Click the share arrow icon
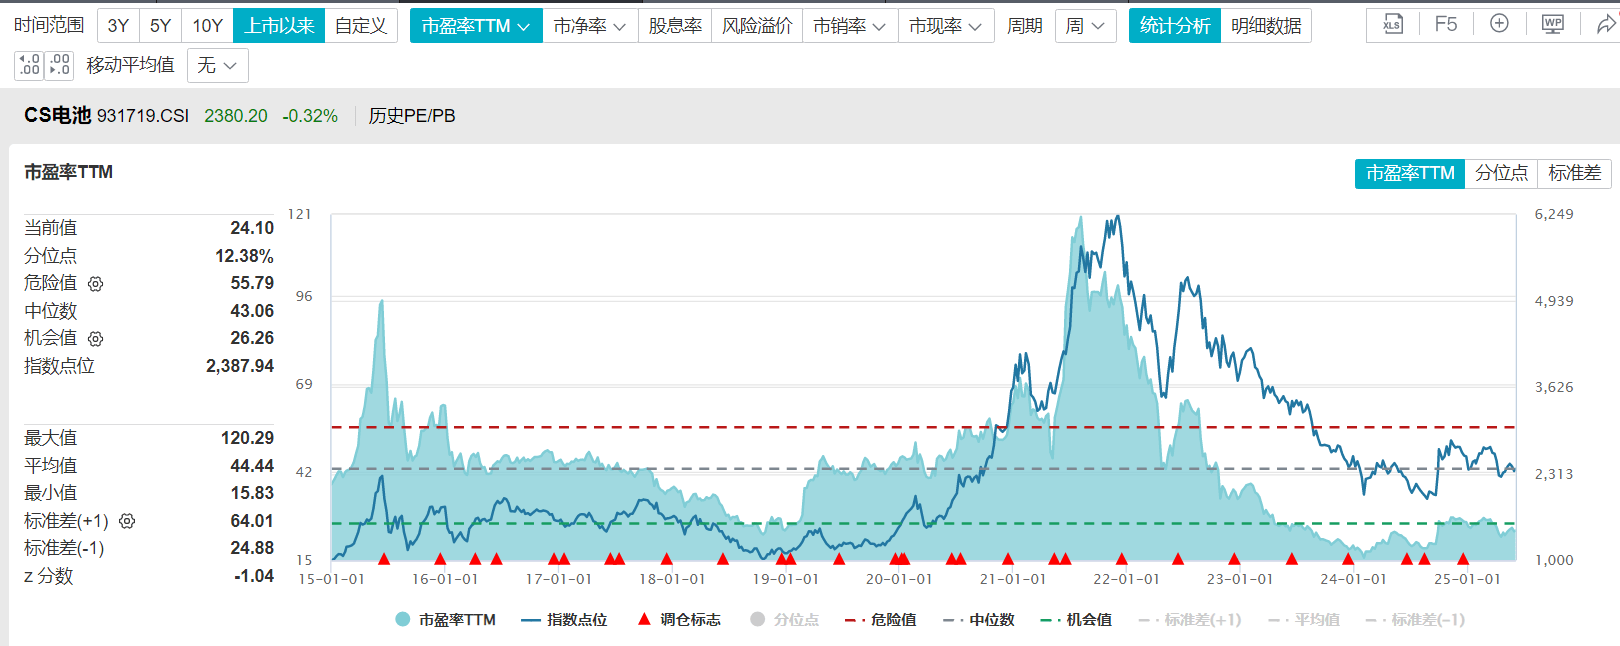This screenshot has width=1620, height=646. pos(1605,25)
